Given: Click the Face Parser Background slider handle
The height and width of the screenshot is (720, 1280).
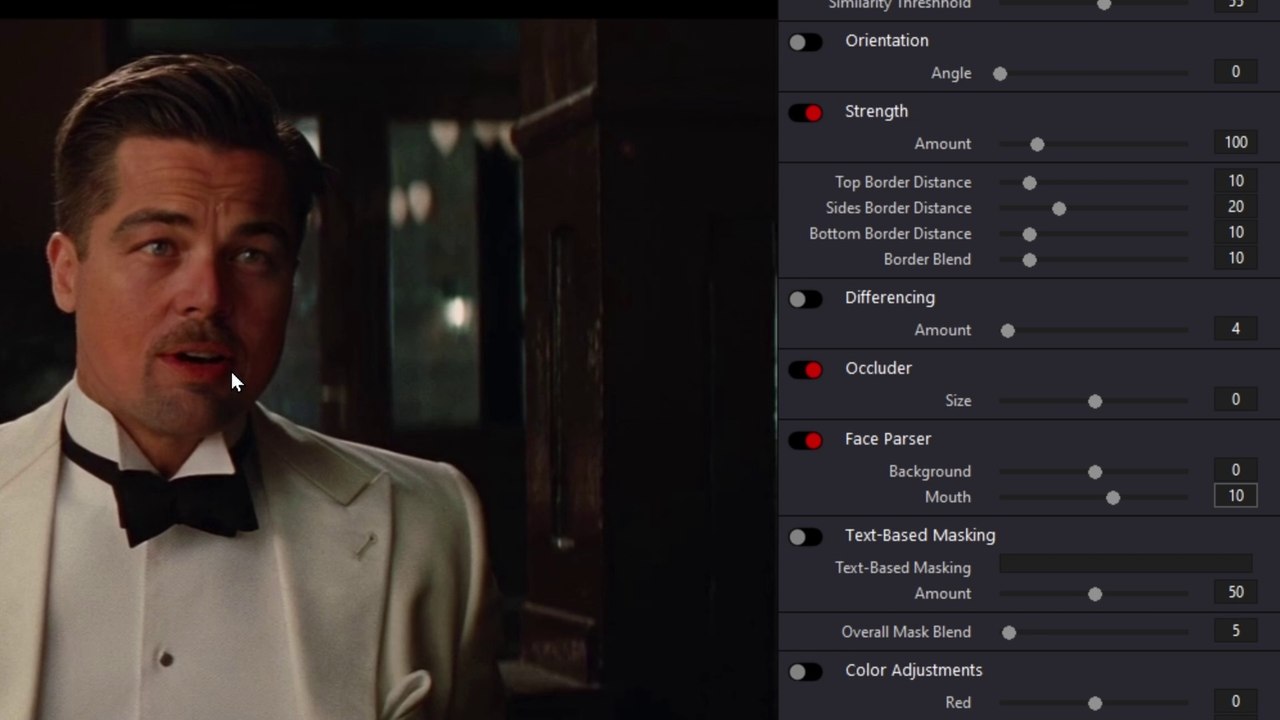Looking at the screenshot, I should [x=1095, y=472].
